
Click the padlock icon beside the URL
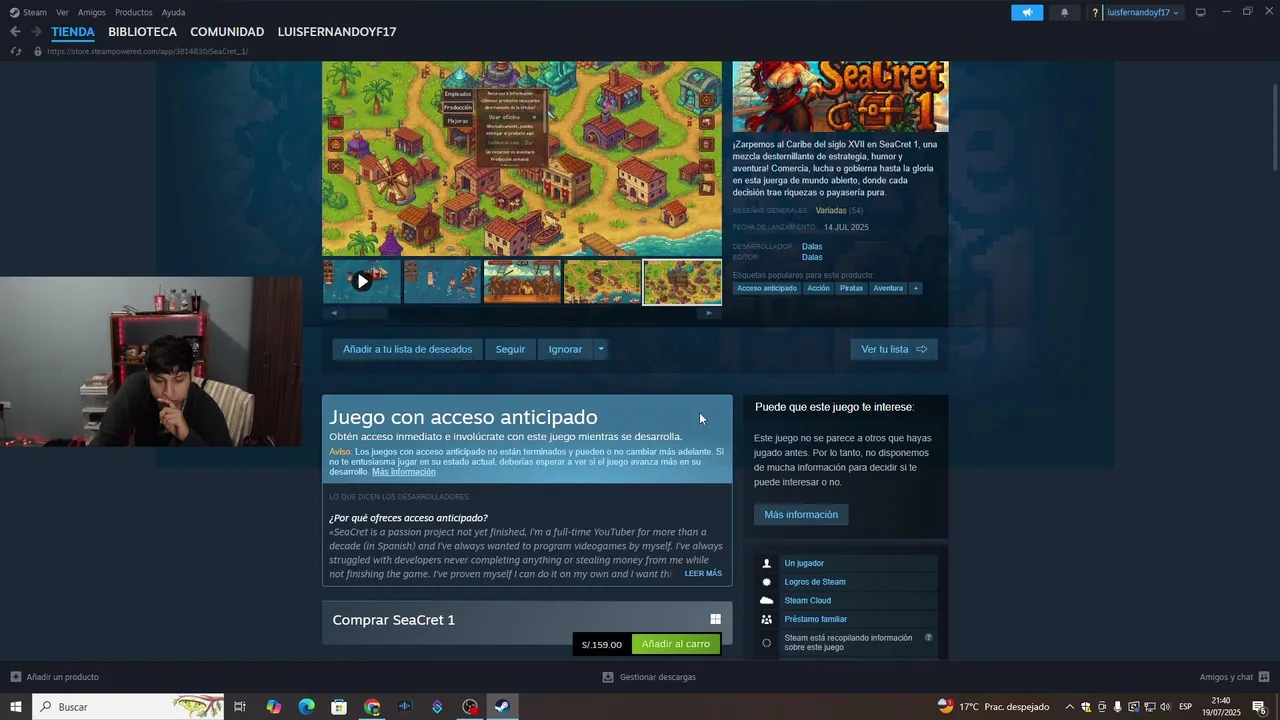pyautogui.click(x=38, y=51)
